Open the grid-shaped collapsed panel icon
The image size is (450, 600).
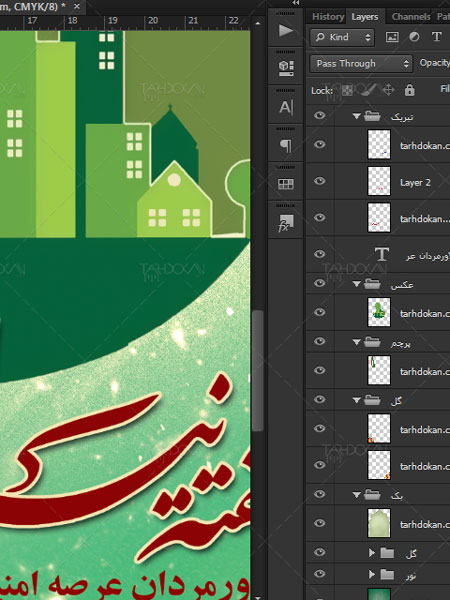point(285,184)
